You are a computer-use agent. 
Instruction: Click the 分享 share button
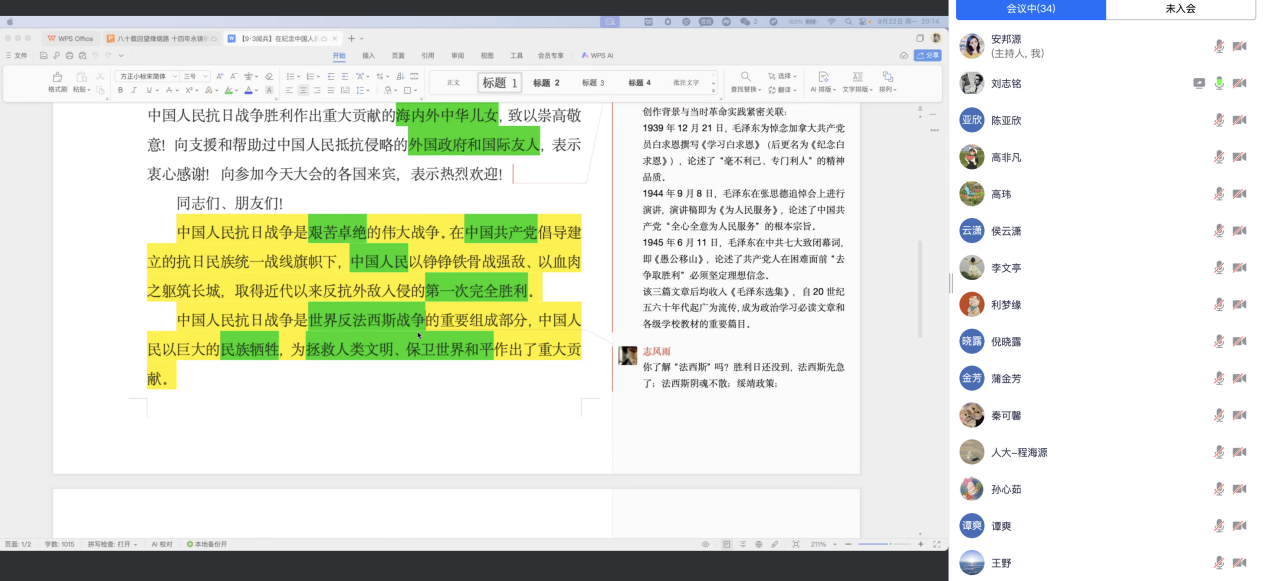[x=927, y=56]
